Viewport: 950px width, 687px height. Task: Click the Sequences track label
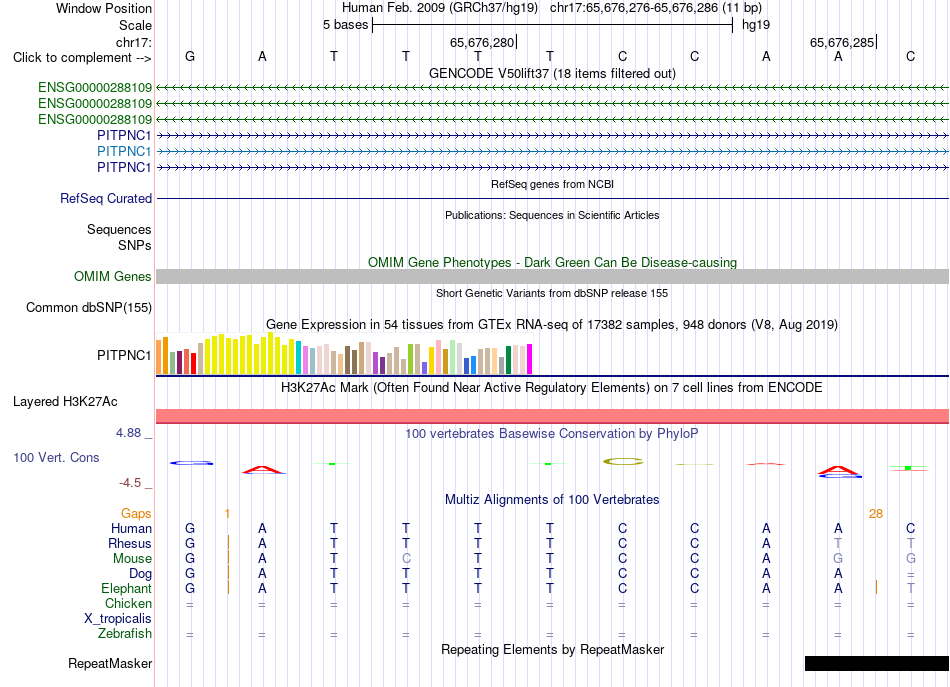[x=119, y=230]
